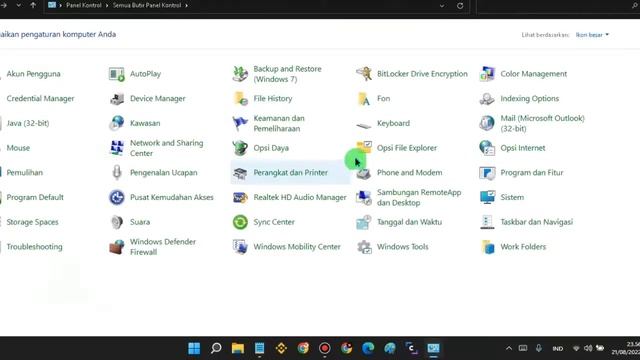The image size is (640, 360).
Task: Open 'Troubleshooting' link
Action: 35,247
